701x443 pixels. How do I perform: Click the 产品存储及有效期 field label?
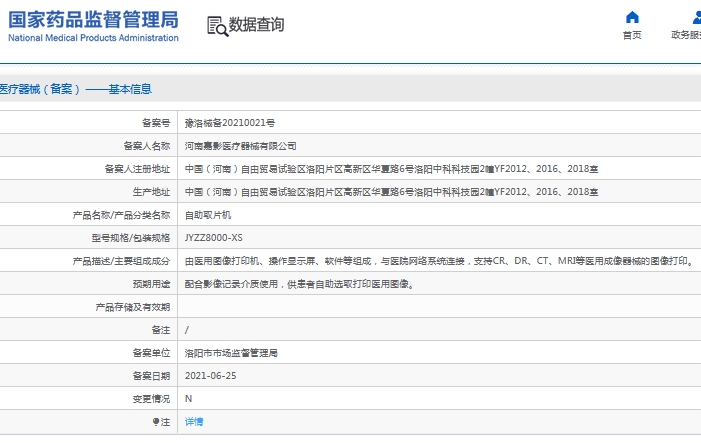pos(133,307)
